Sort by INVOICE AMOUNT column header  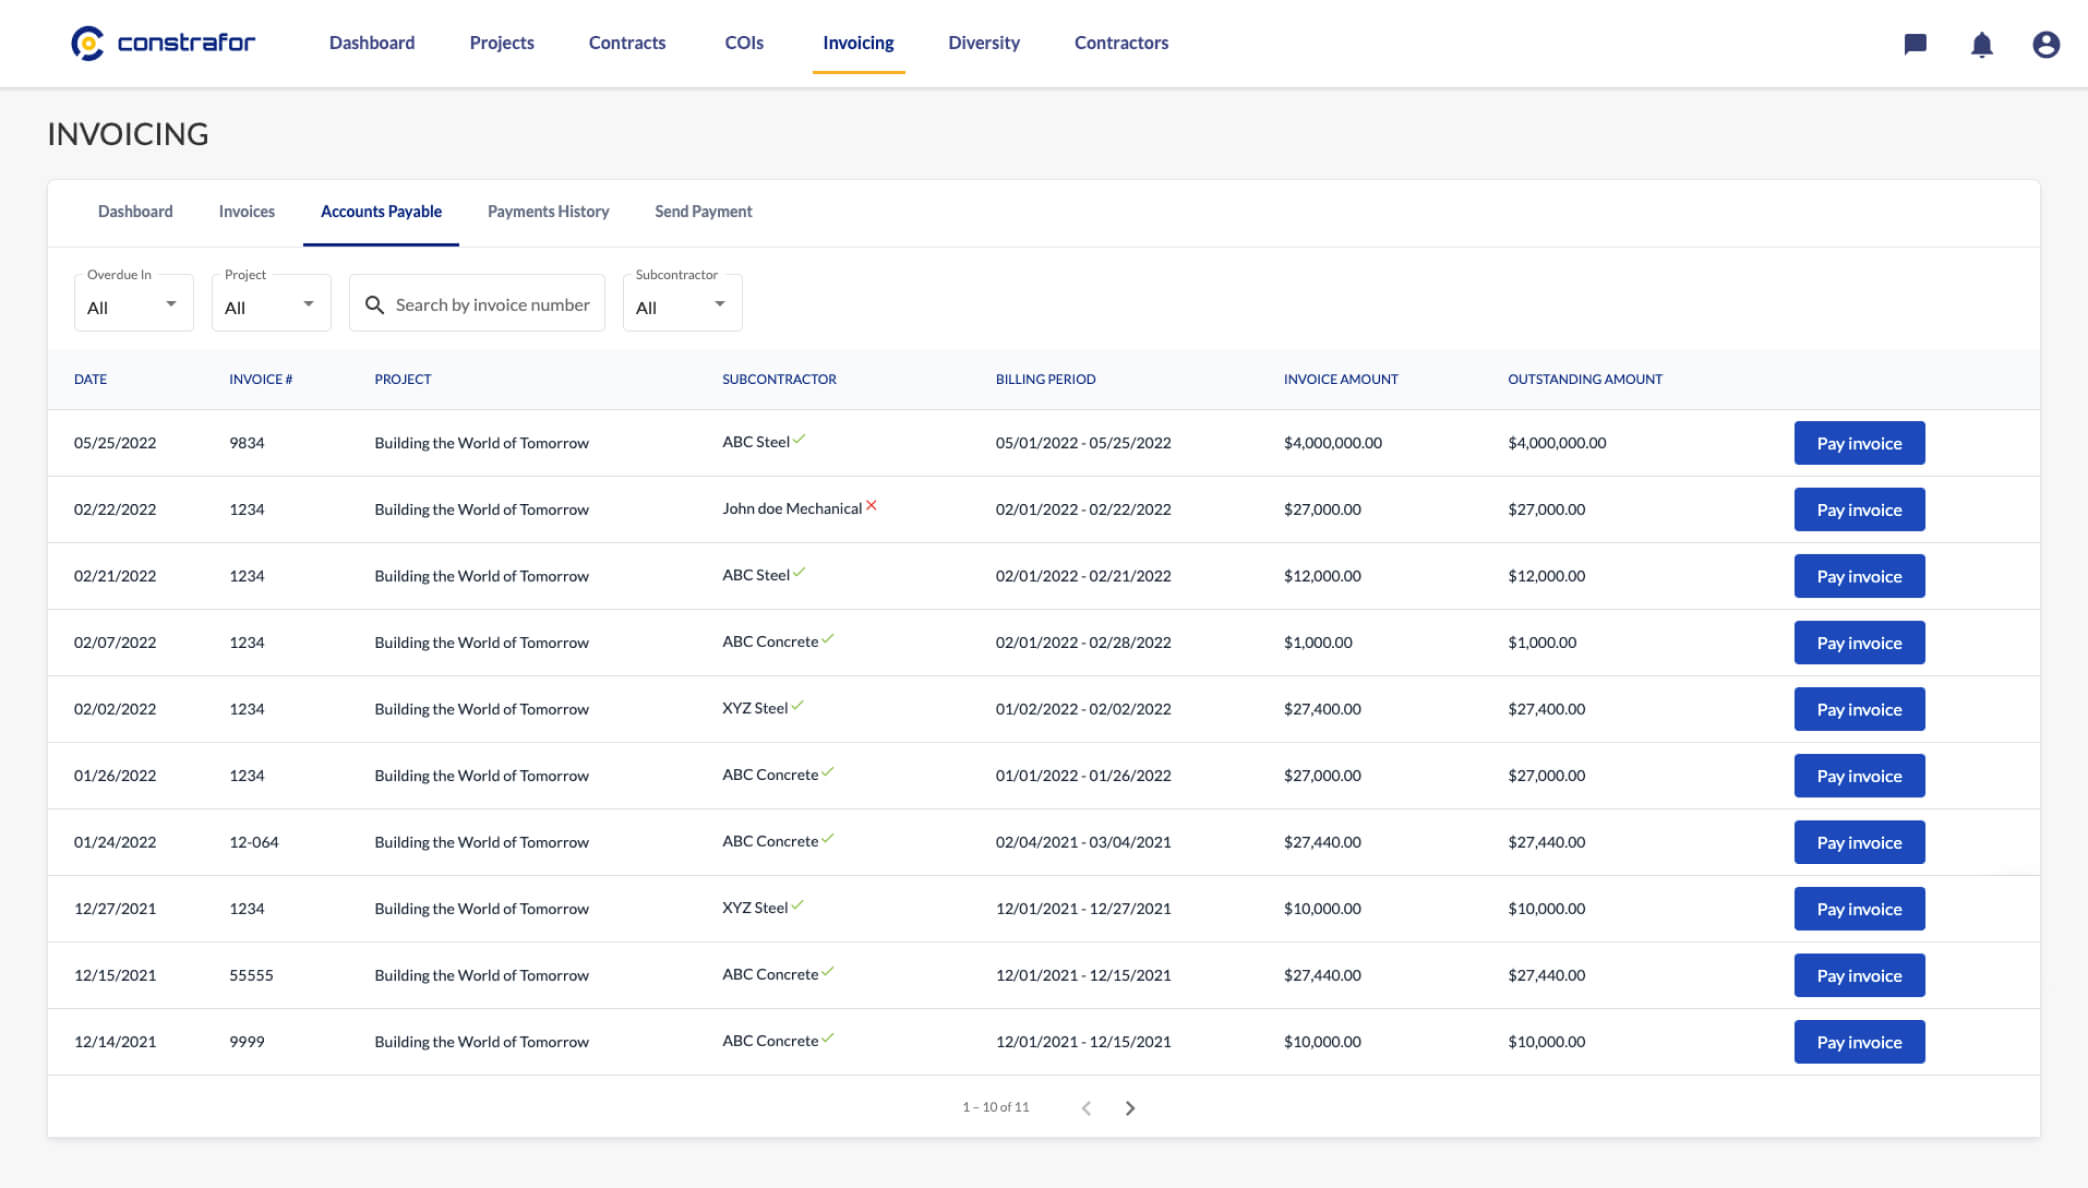click(x=1341, y=379)
